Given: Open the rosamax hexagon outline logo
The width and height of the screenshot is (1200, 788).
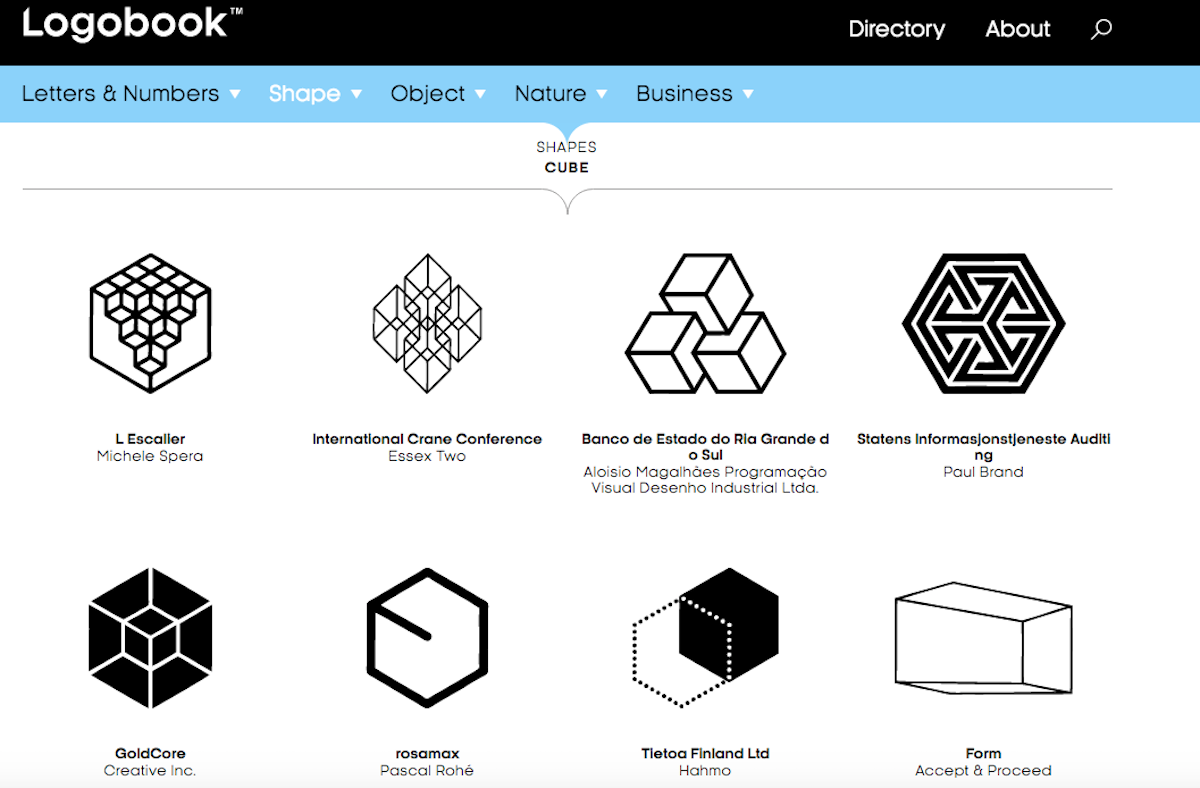Looking at the screenshot, I should click(x=427, y=638).
